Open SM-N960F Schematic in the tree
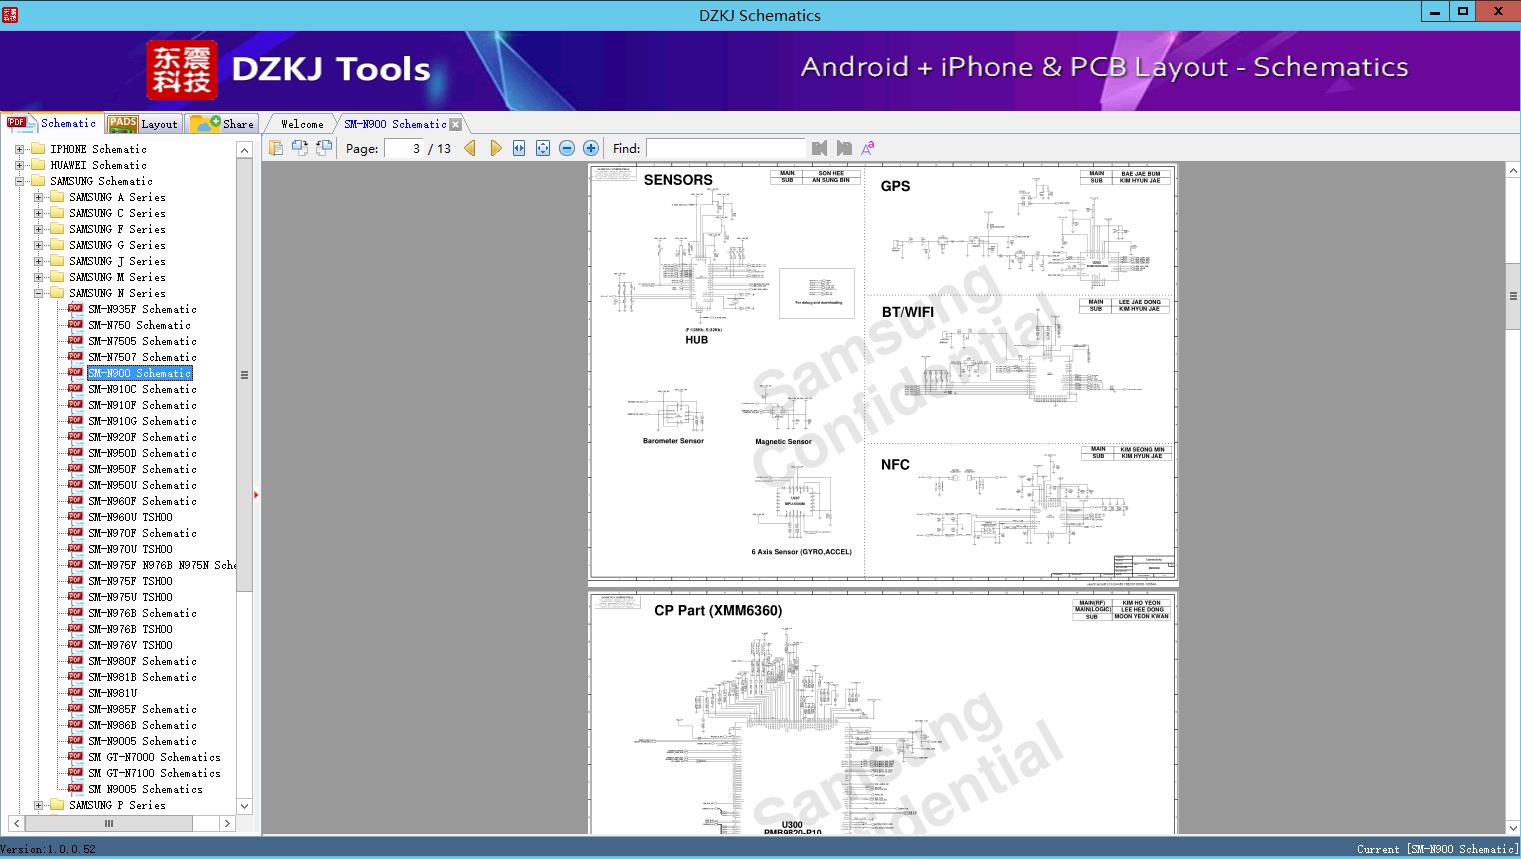The height and width of the screenshot is (859, 1521). (x=142, y=501)
